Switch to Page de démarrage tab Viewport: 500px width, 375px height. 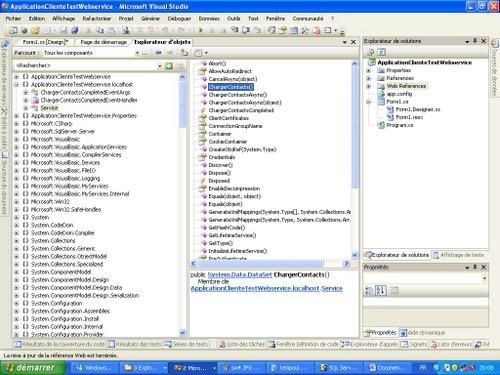click(103, 42)
